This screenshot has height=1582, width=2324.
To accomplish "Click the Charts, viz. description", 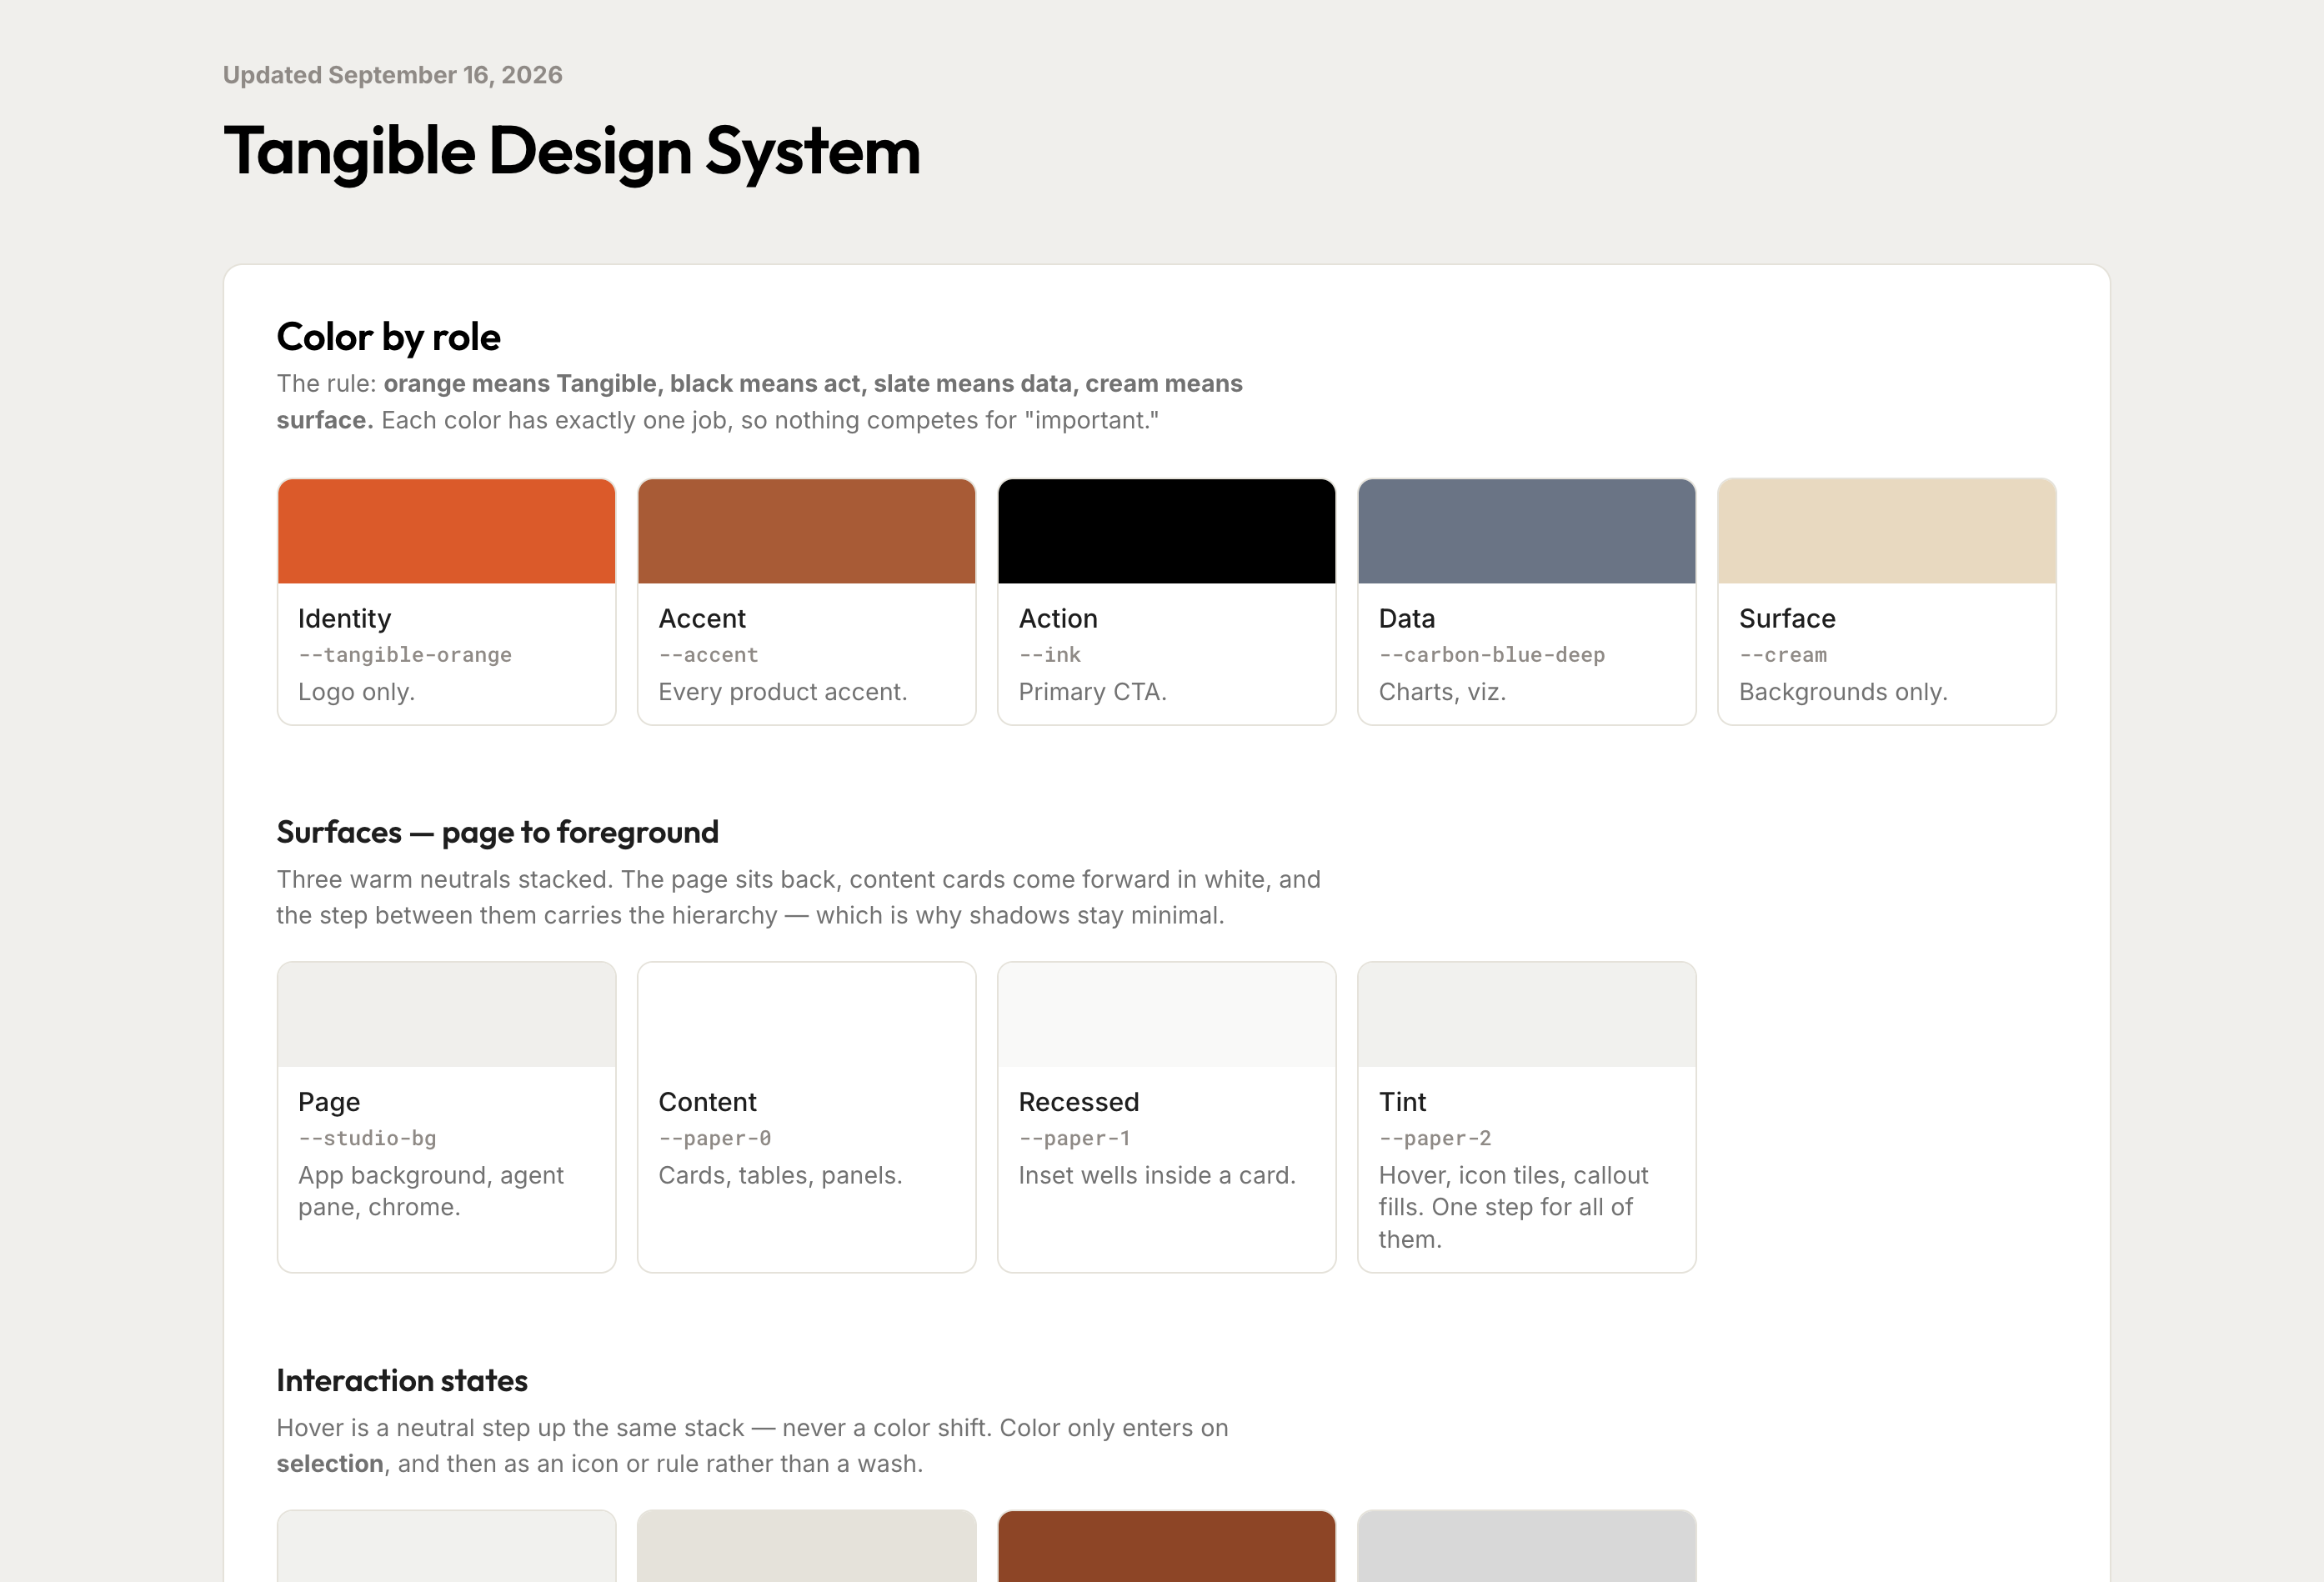I will click(1442, 692).
